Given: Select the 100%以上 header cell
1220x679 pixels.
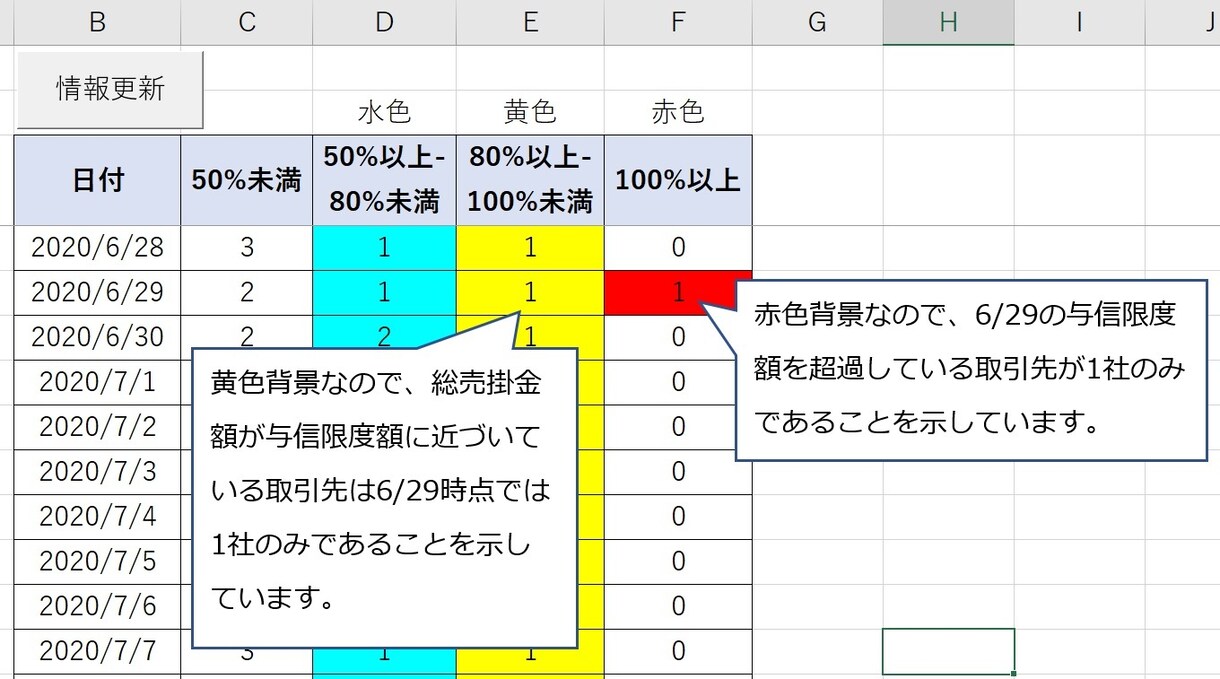Looking at the screenshot, I should (678, 180).
